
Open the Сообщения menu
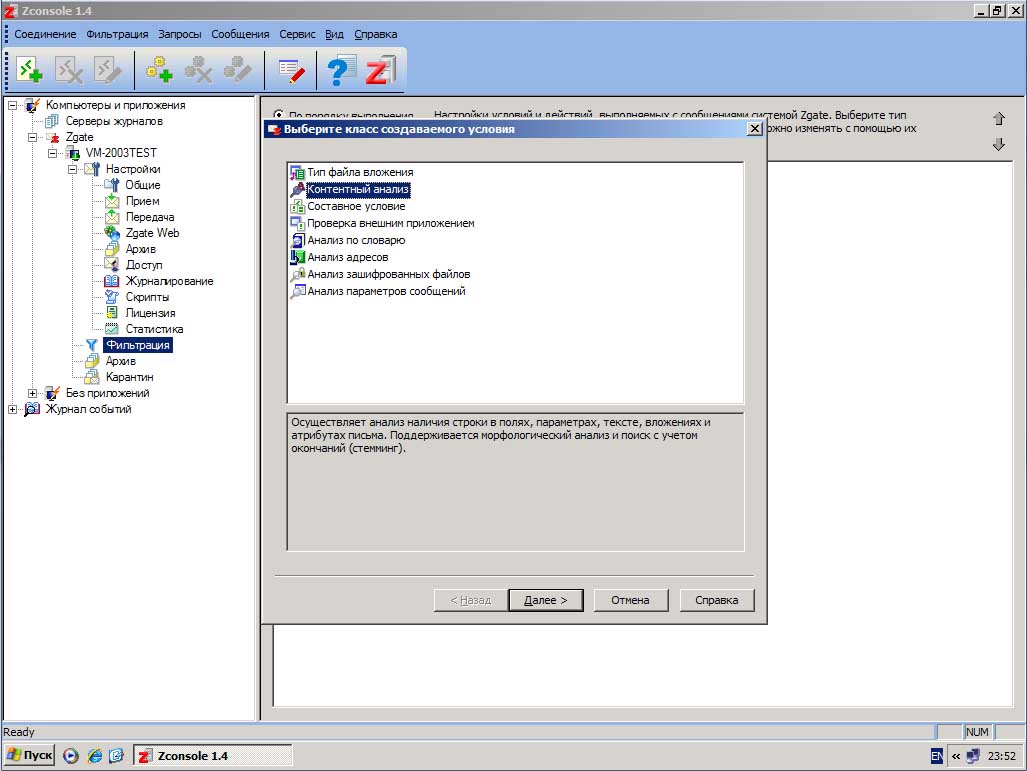[240, 34]
